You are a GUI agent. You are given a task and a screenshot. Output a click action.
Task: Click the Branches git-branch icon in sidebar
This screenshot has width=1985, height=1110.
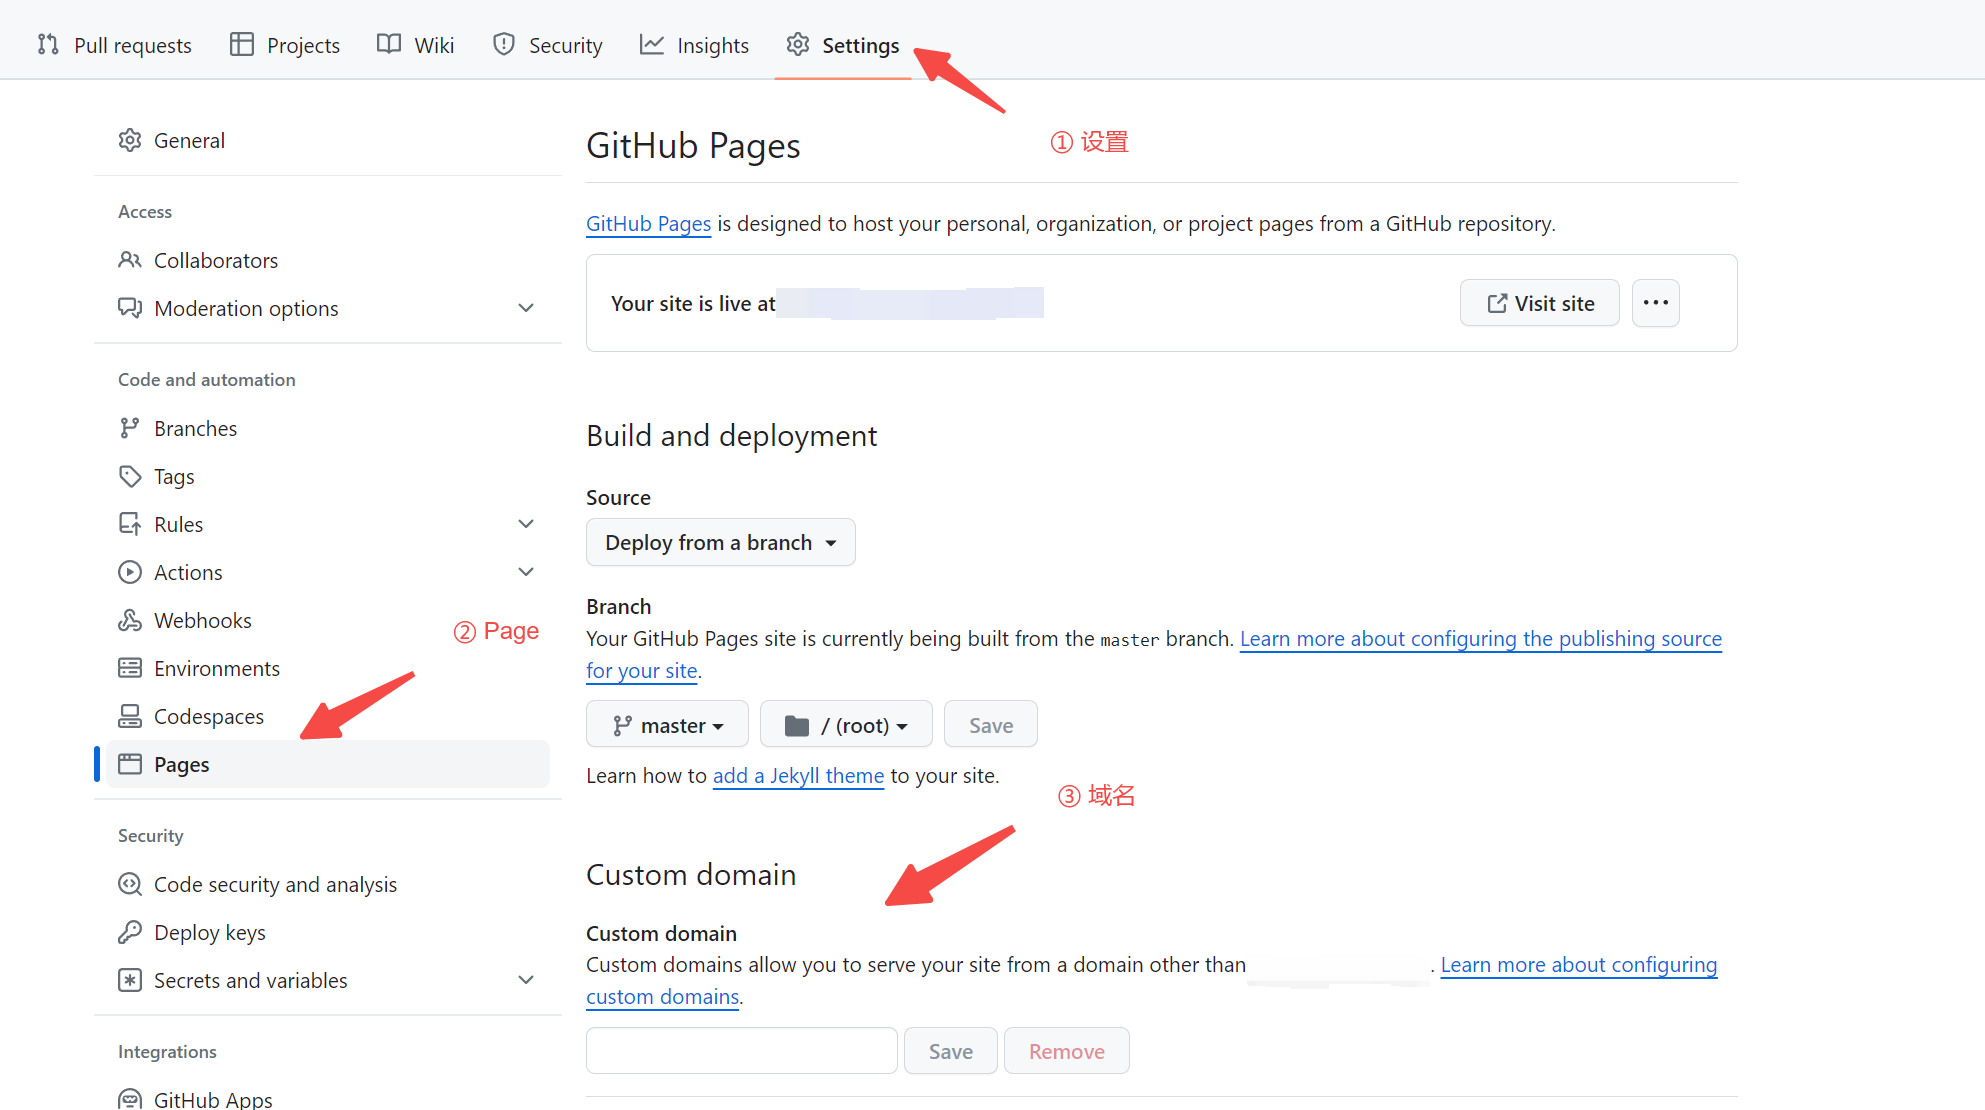click(130, 428)
